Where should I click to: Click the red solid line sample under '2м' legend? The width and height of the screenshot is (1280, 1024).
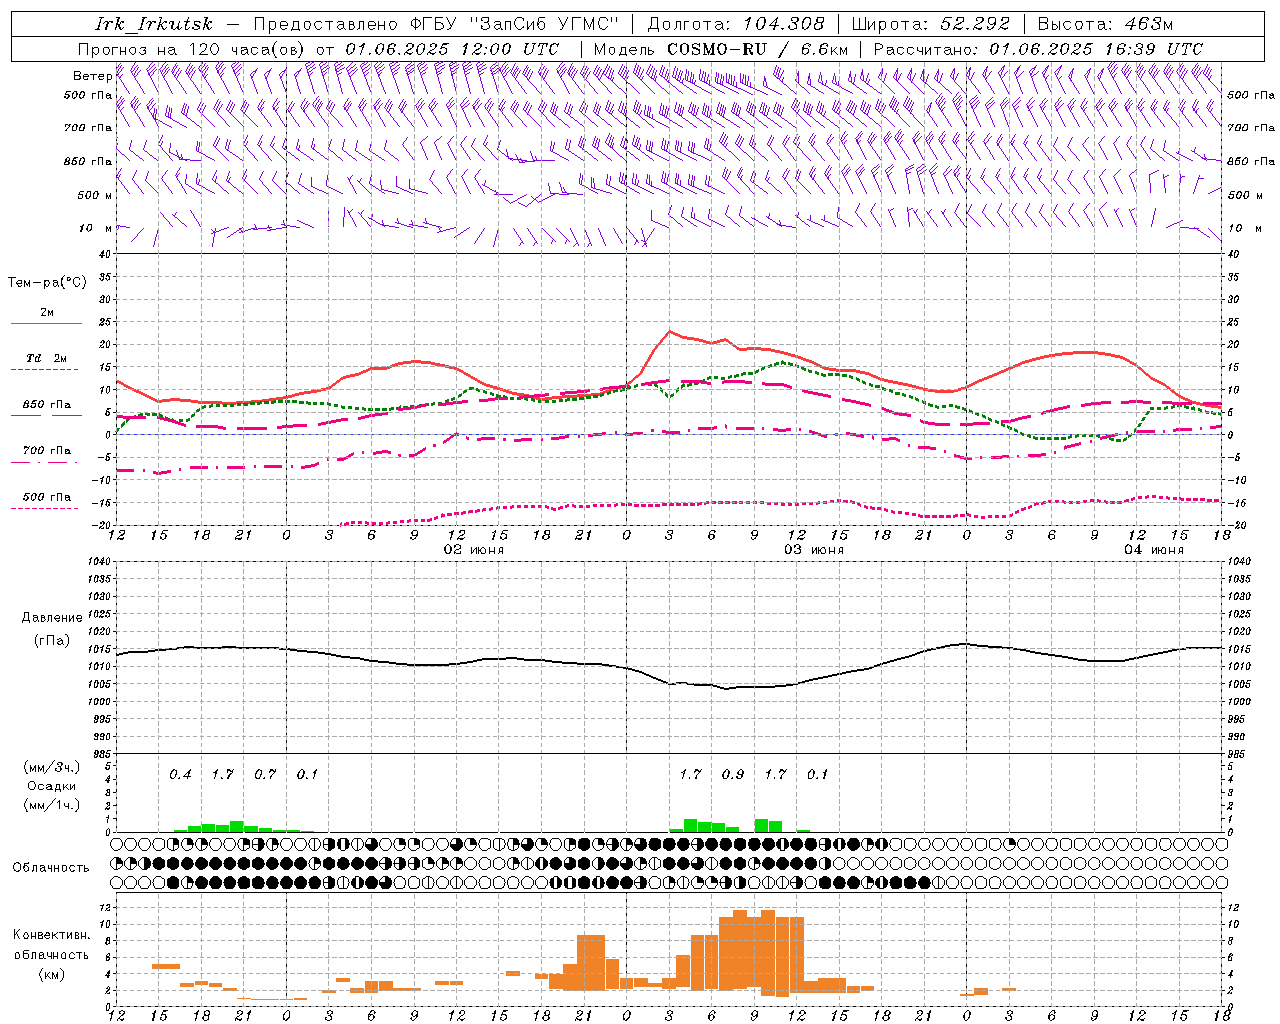click(46, 324)
